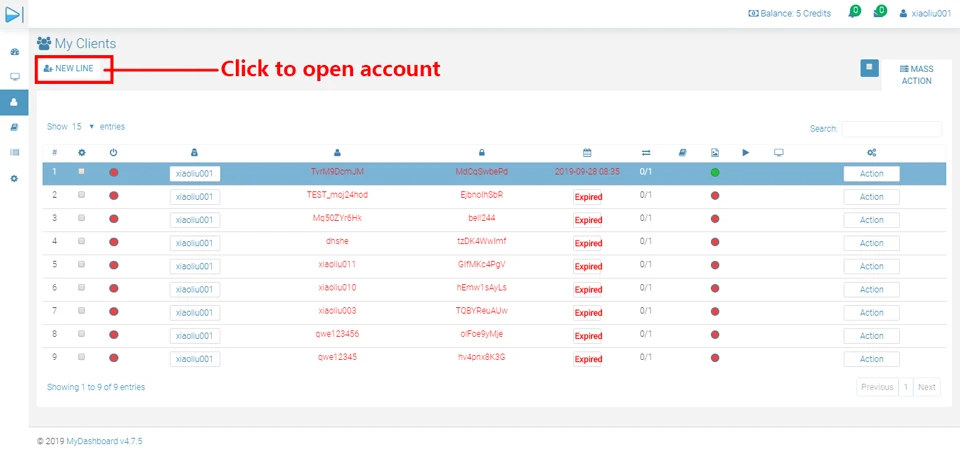Click username TEST_moj24hod

pyautogui.click(x=337, y=195)
